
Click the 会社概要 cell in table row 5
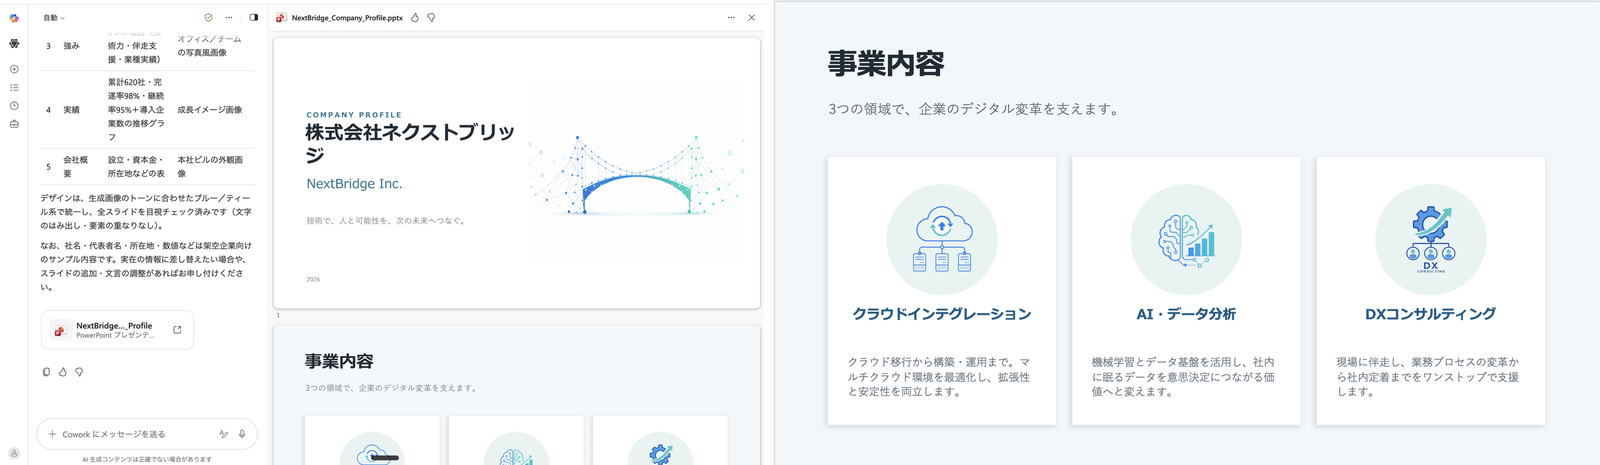click(76, 166)
